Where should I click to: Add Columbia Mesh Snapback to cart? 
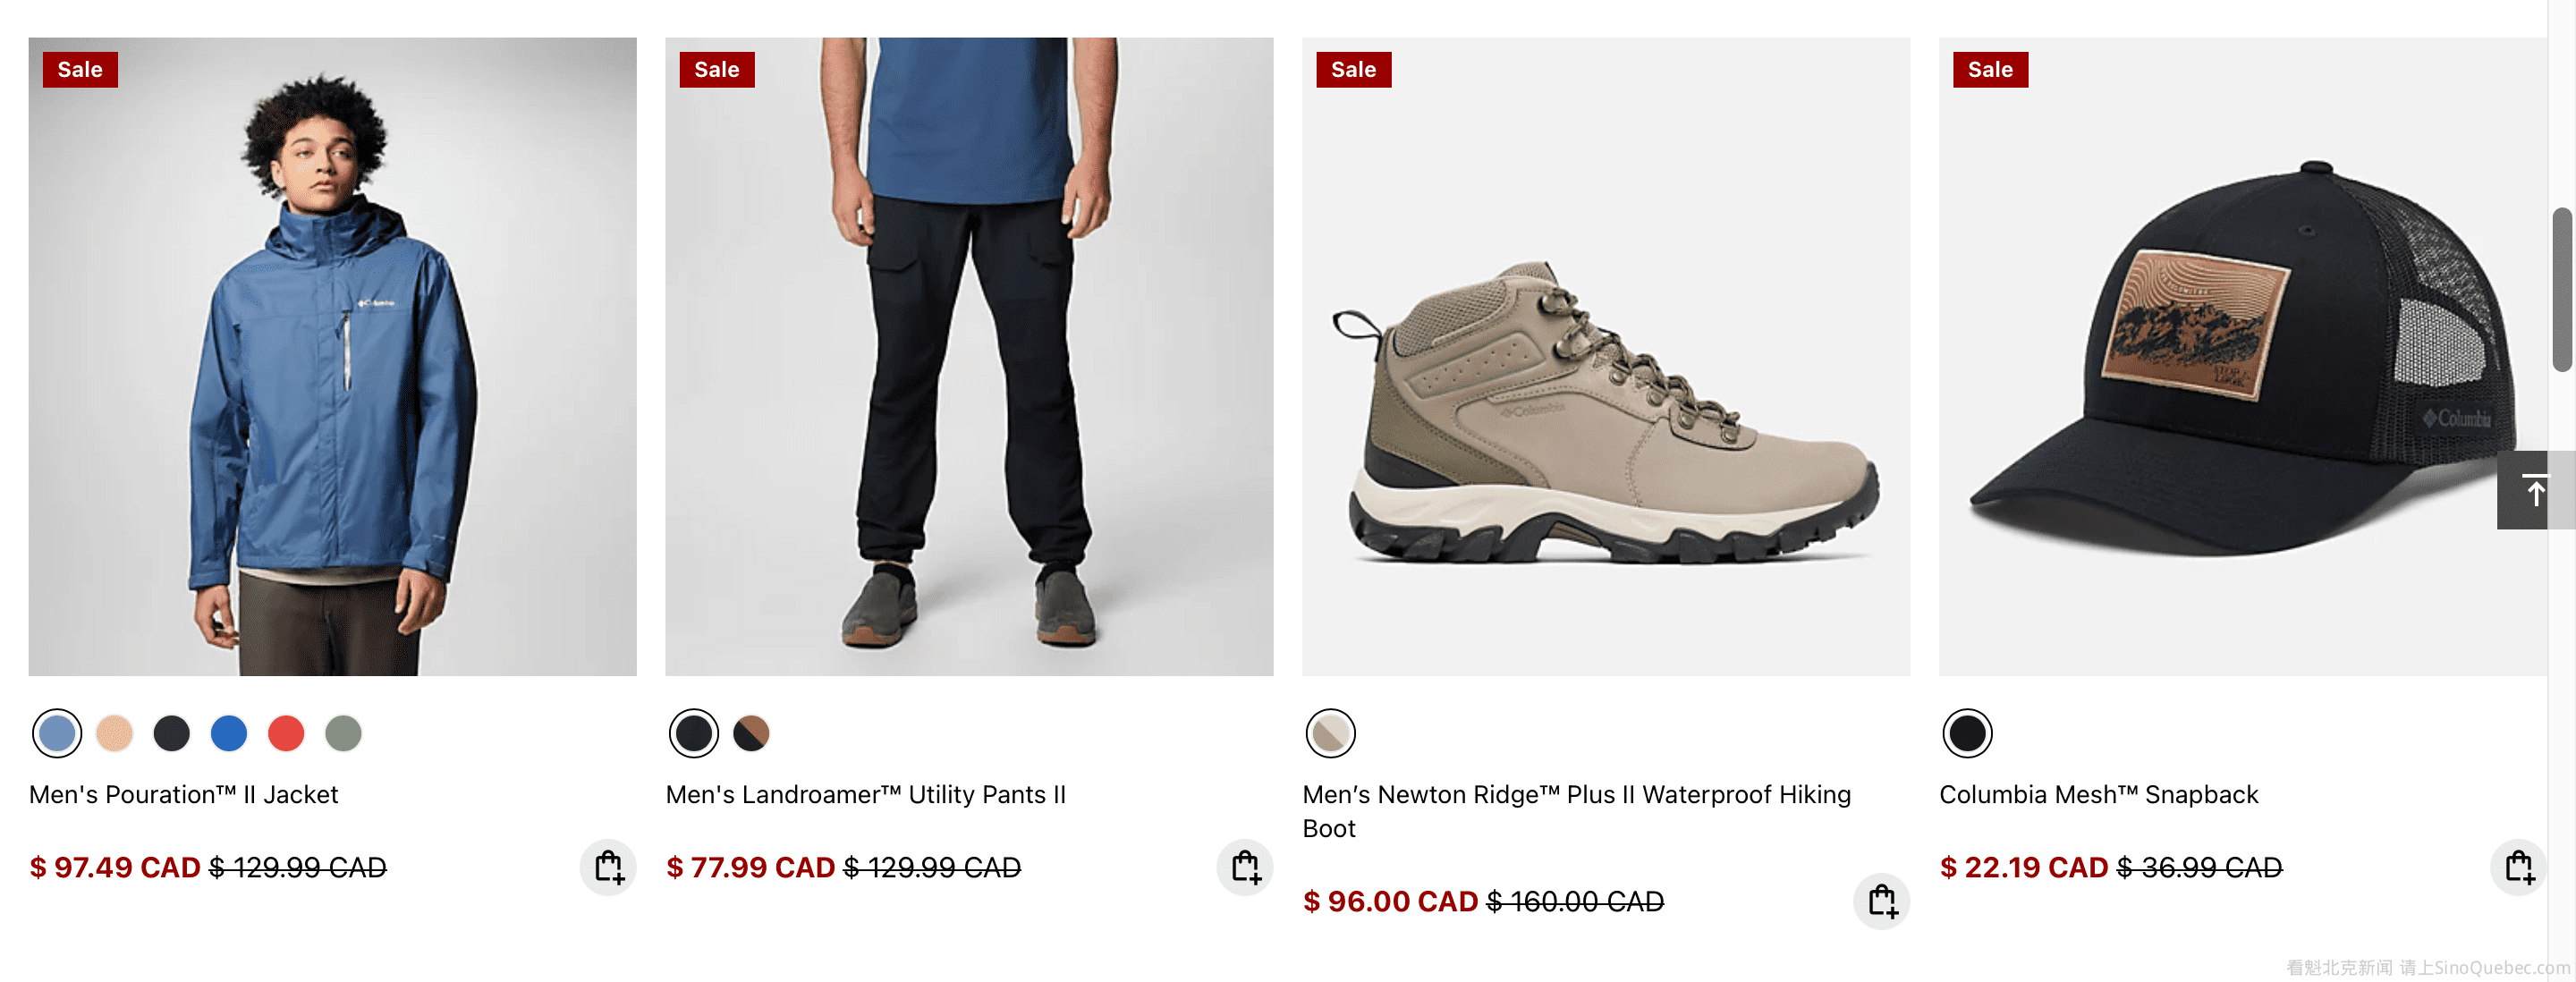2517,866
